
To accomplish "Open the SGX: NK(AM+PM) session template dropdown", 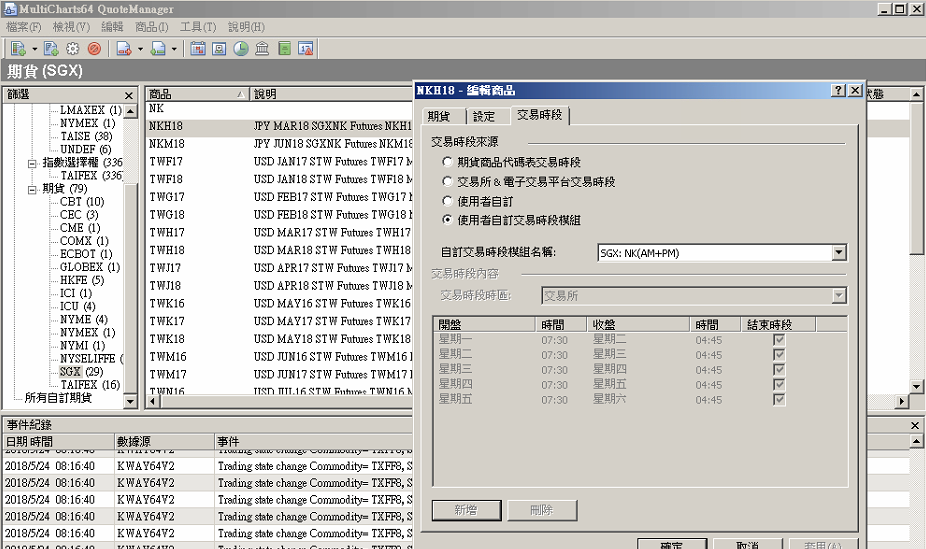I will 839,253.
